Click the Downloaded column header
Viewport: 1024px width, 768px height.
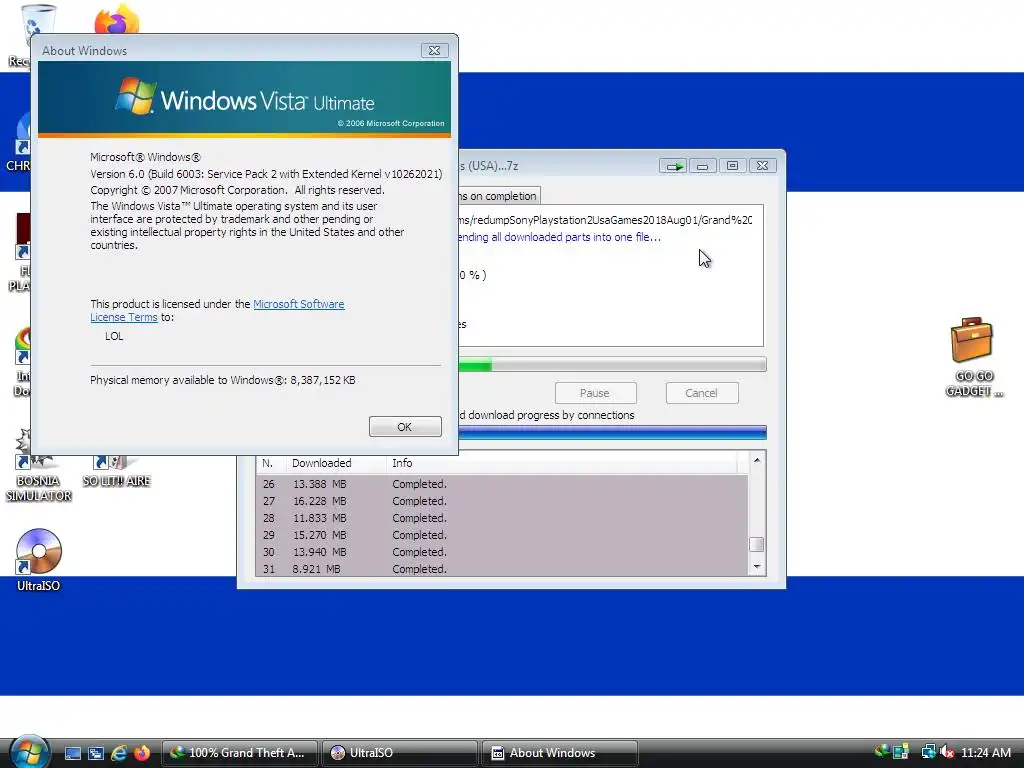(336, 463)
